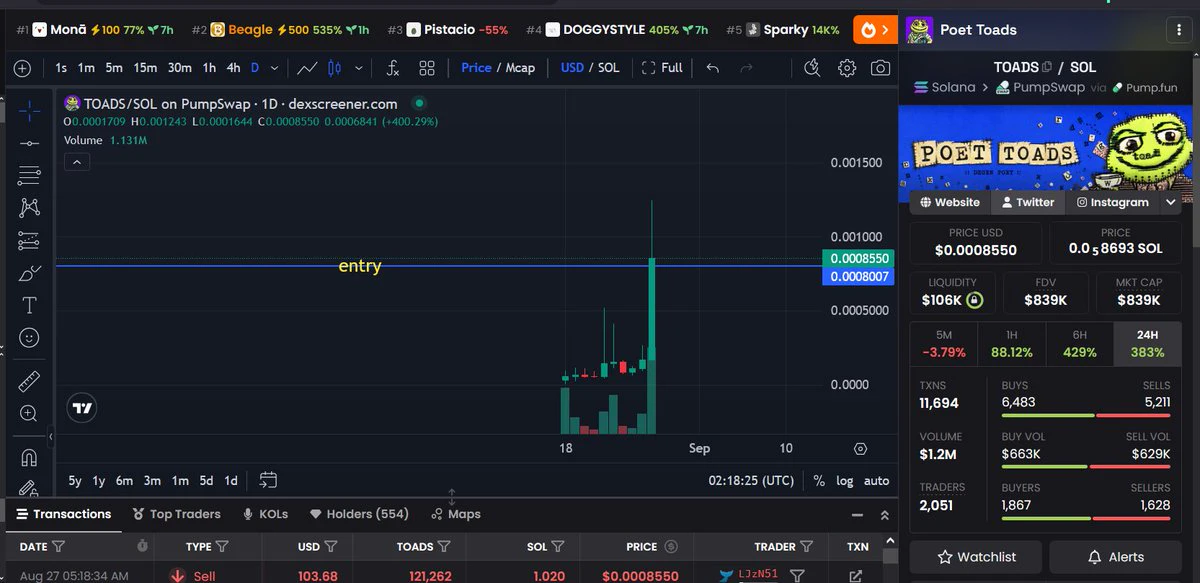Screen dimensions: 1200x583
Task: Toggle the PRICE column currency icon
Action: coord(671,547)
